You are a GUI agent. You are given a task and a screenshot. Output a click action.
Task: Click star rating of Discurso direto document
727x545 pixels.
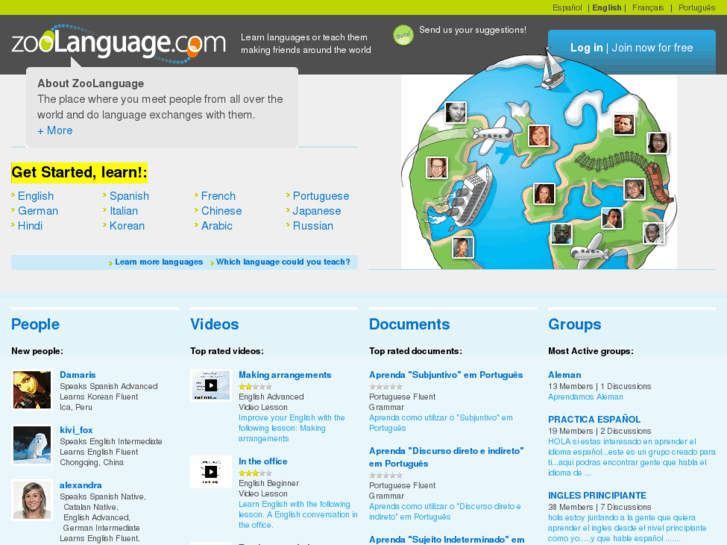pyautogui.click(x=386, y=475)
